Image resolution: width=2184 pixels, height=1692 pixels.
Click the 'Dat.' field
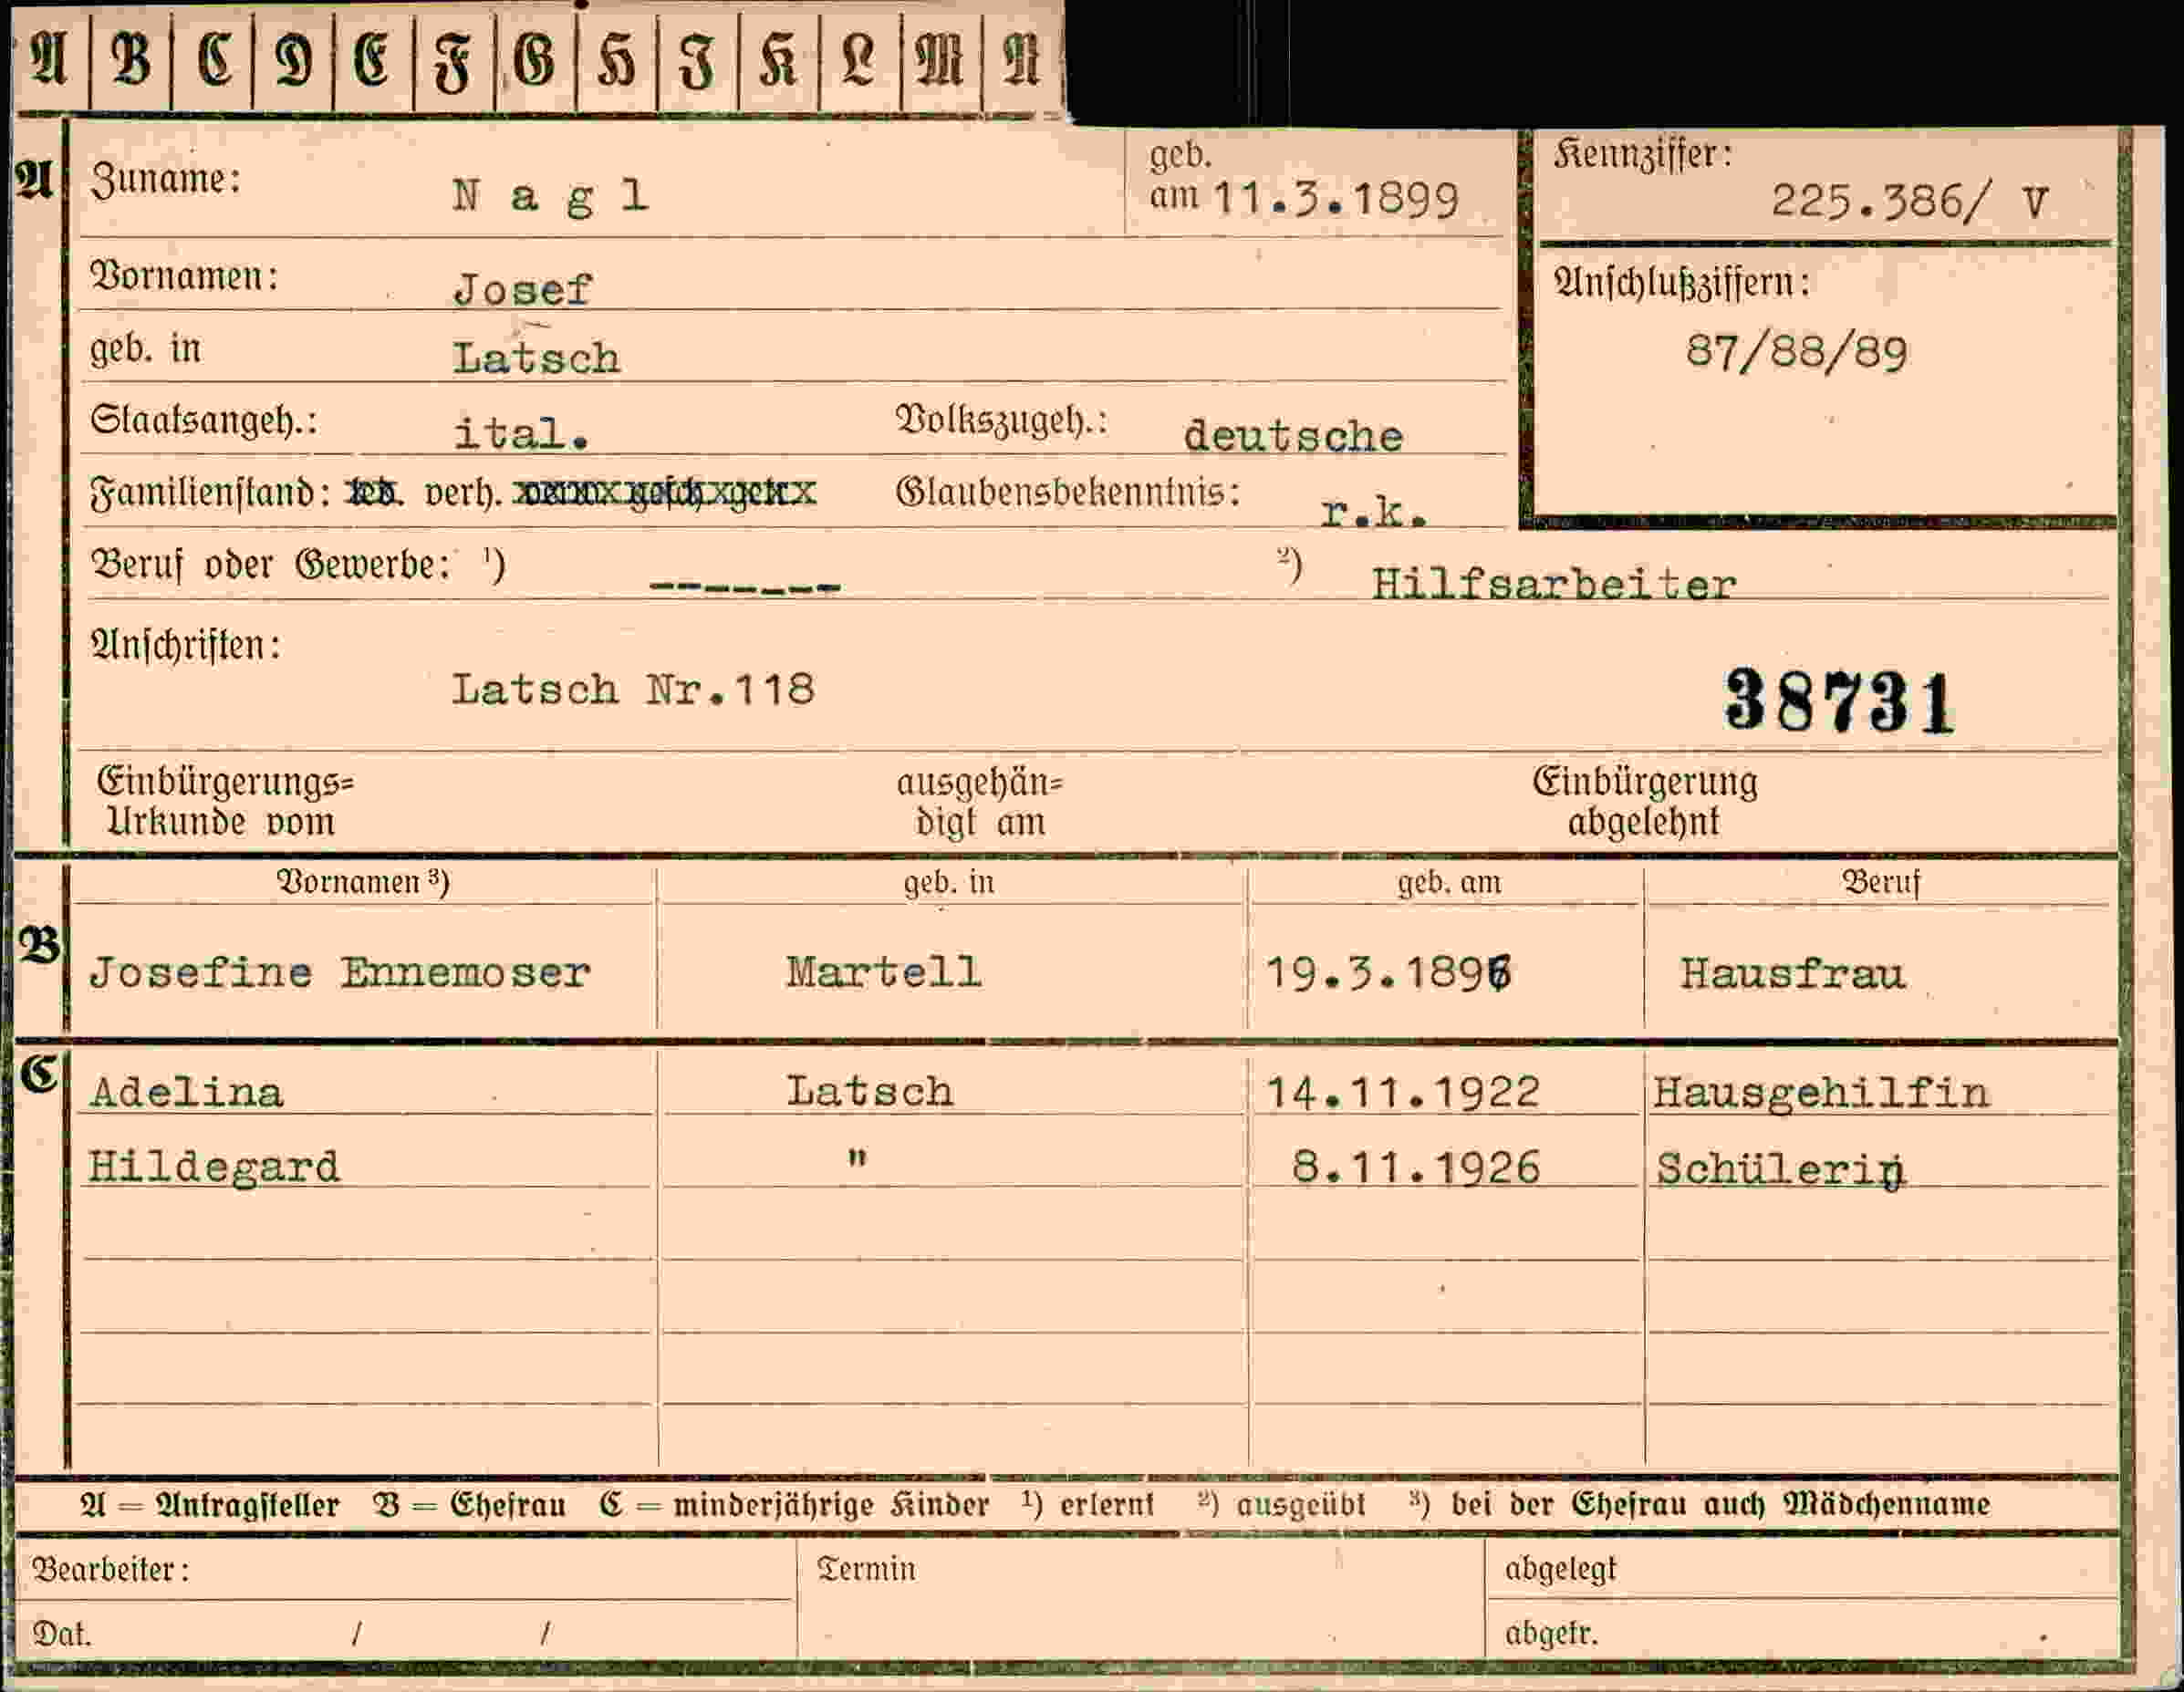pyautogui.click(x=404, y=1632)
